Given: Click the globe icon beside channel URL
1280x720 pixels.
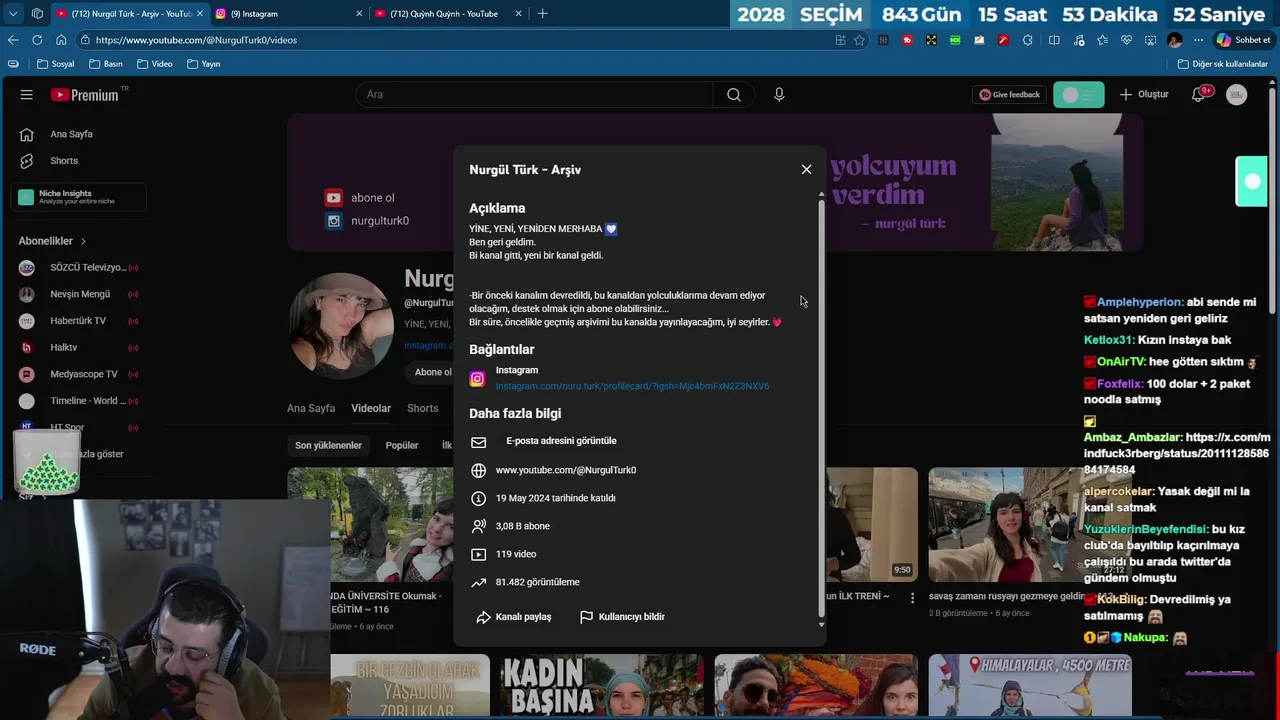Looking at the screenshot, I should (x=478, y=470).
